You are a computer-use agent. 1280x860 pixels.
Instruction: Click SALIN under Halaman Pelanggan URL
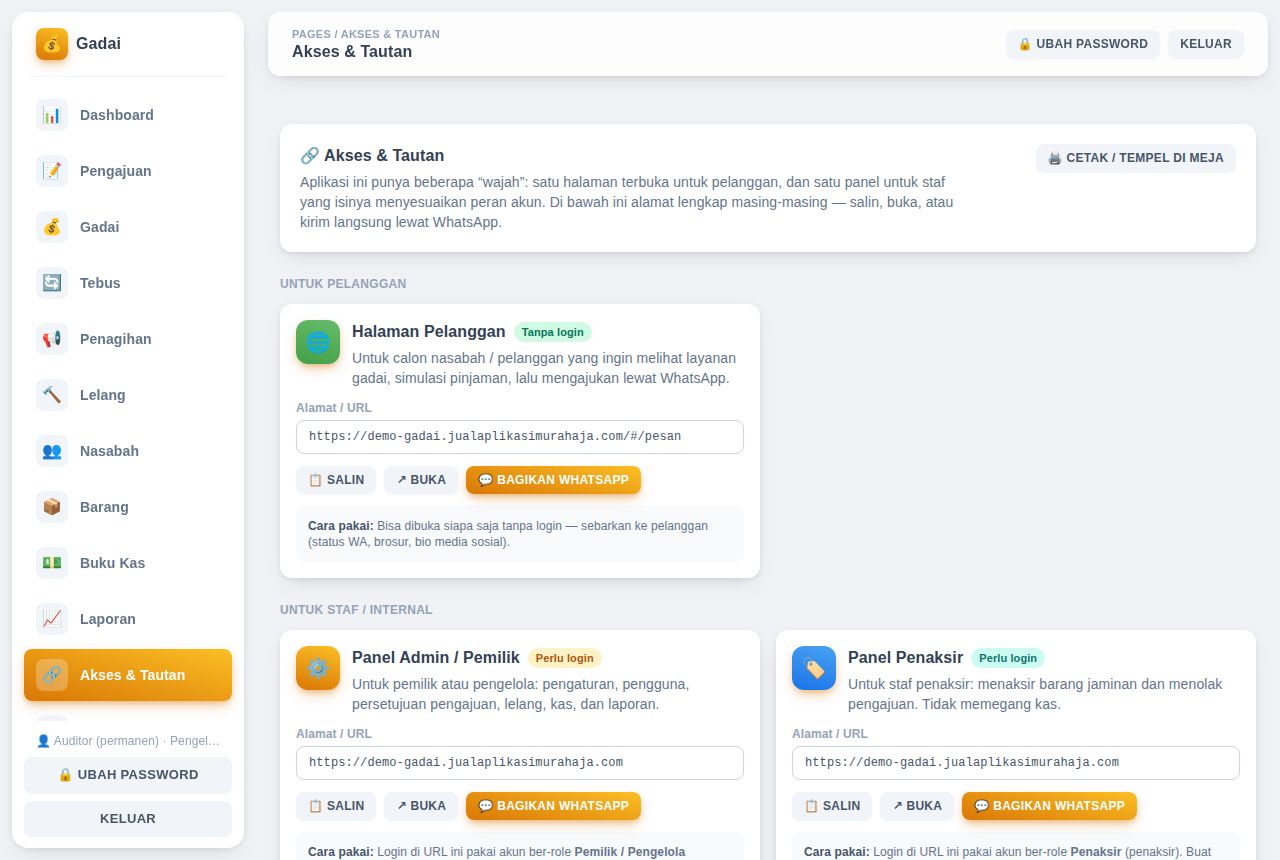336,480
